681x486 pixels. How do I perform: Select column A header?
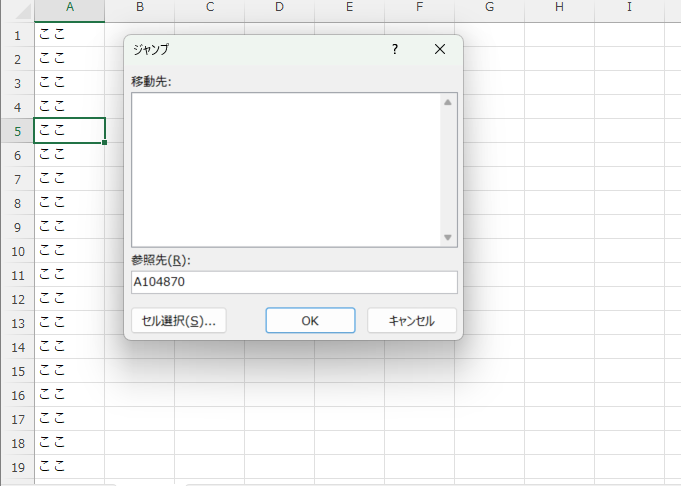69,8
